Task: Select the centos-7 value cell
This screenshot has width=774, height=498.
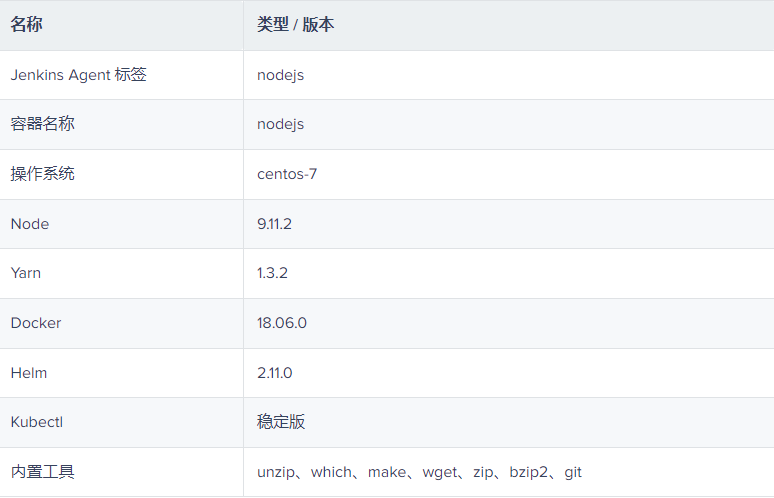Action: point(287,174)
